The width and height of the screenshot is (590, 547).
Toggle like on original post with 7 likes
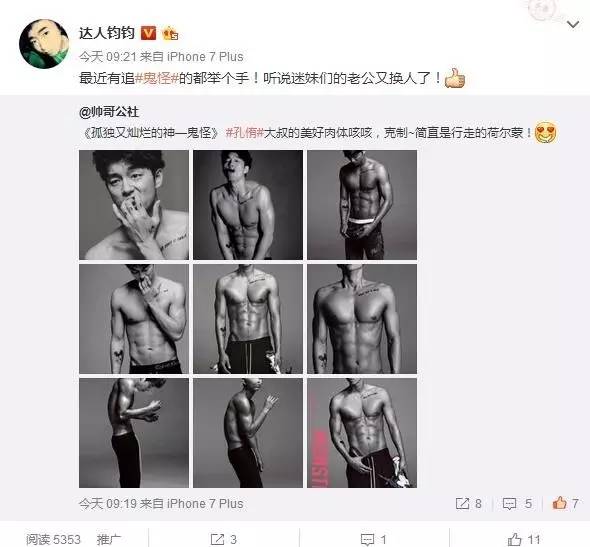pyautogui.click(x=565, y=503)
